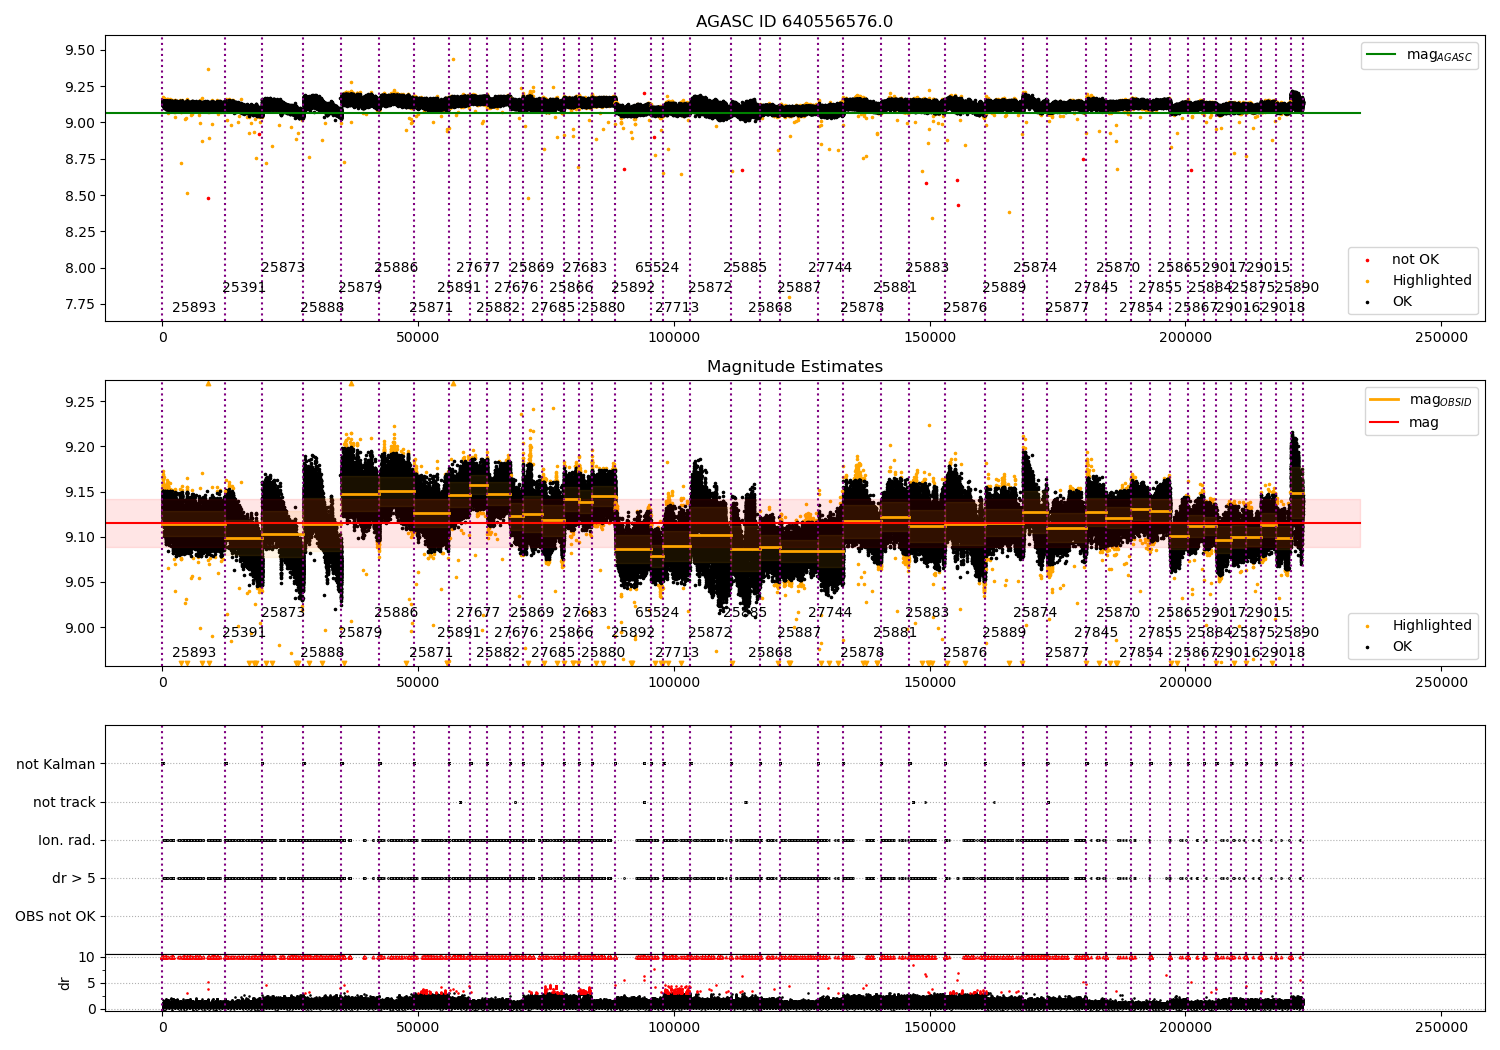Click obsid 25880 in Magnitude Estimates plot
Screen dimensions: 1500x1050
click(603, 653)
